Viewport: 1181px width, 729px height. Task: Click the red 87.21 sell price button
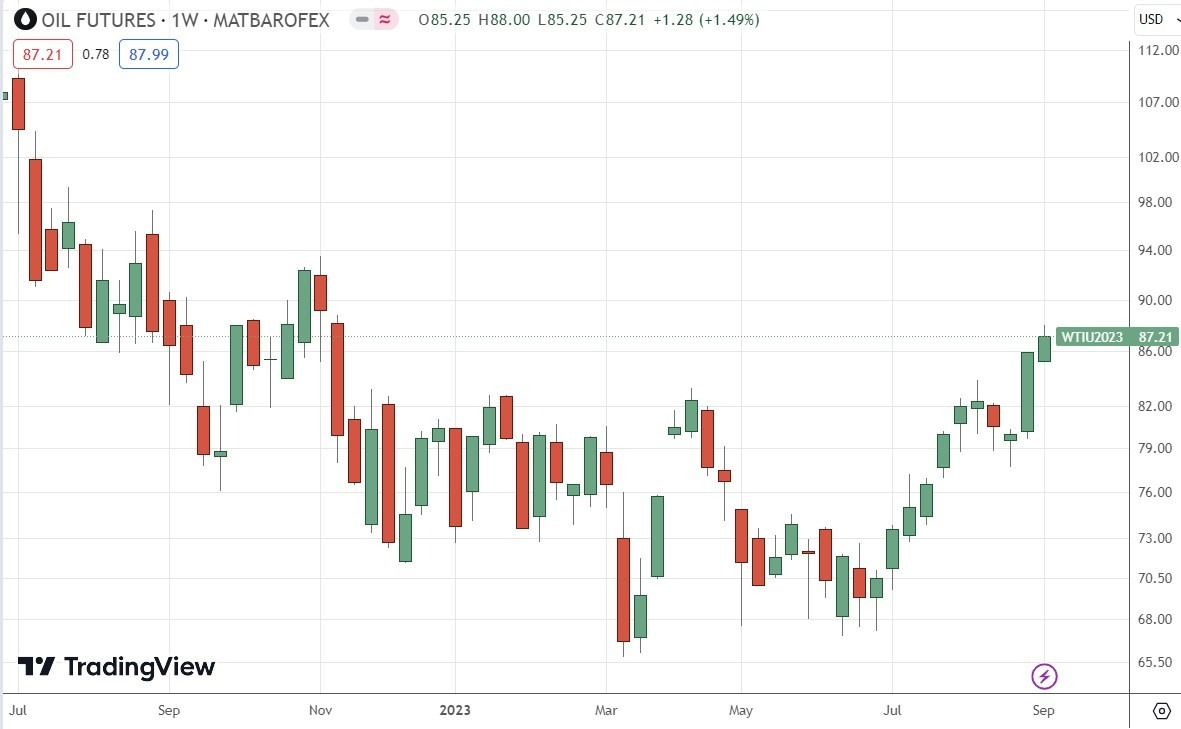[x=41, y=54]
